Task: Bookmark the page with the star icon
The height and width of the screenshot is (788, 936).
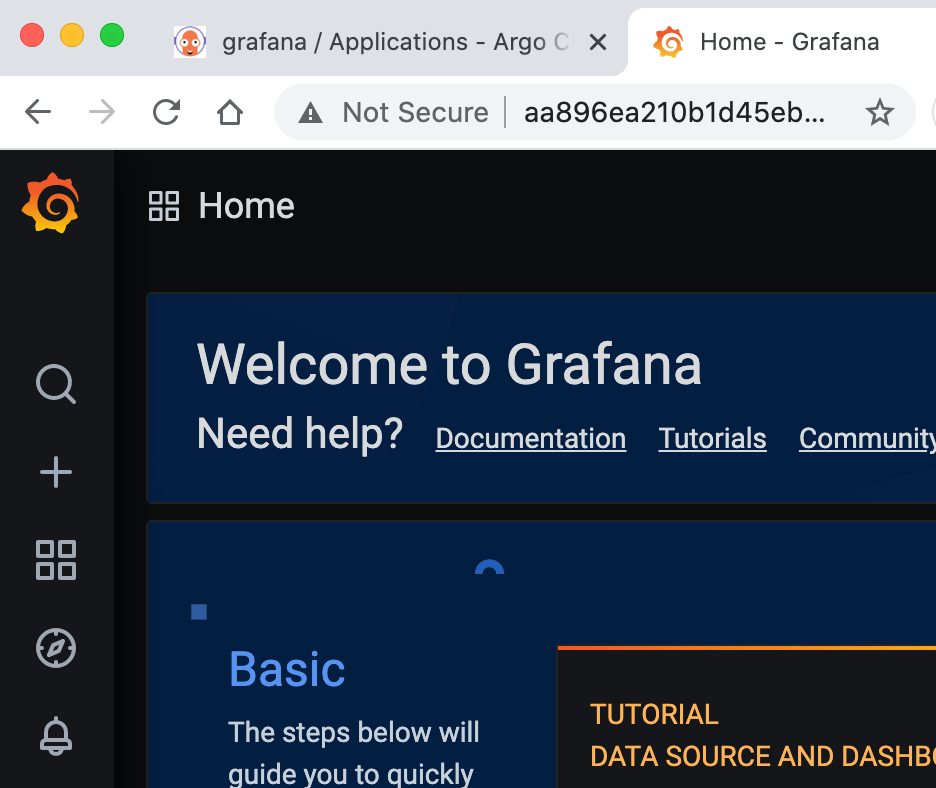Action: point(879,112)
